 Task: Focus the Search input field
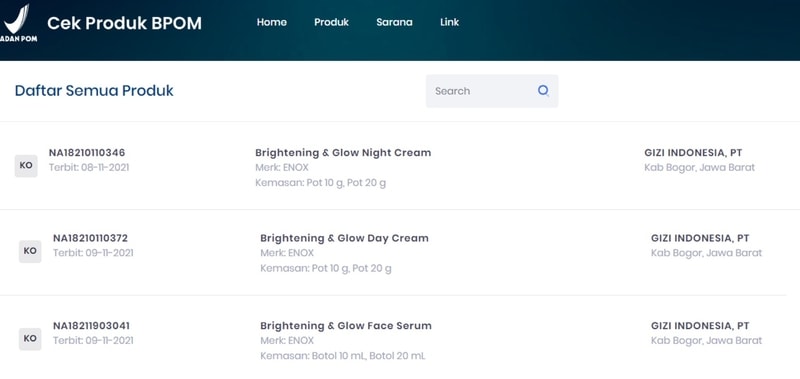click(492, 91)
